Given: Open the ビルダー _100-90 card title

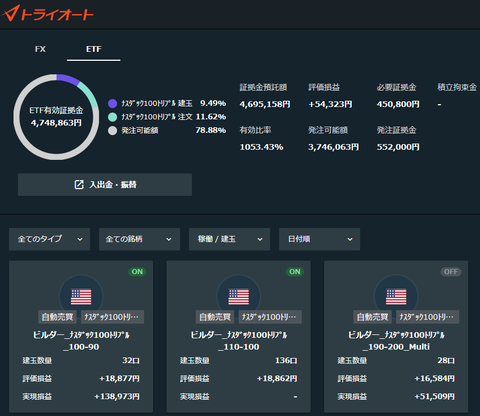Looking at the screenshot, I should (81, 341).
